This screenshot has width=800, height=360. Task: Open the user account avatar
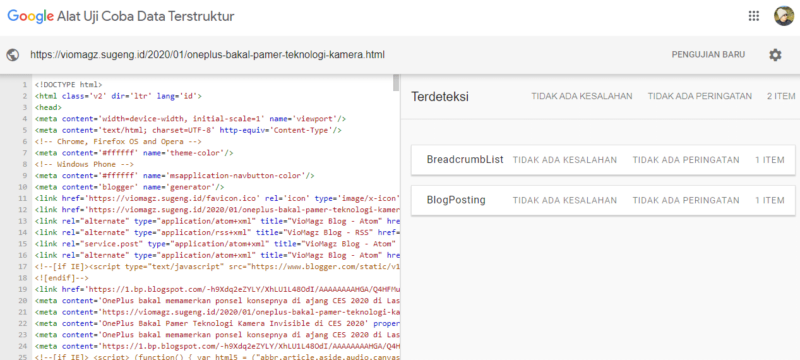(783, 16)
